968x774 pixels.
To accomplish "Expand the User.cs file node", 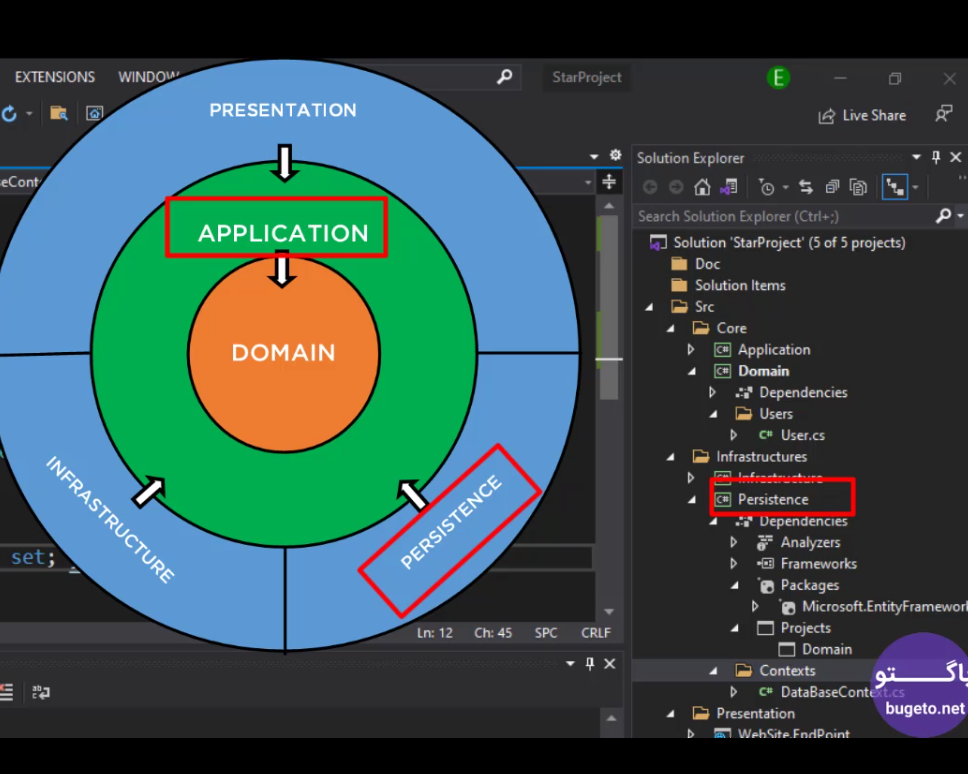I will pos(733,435).
